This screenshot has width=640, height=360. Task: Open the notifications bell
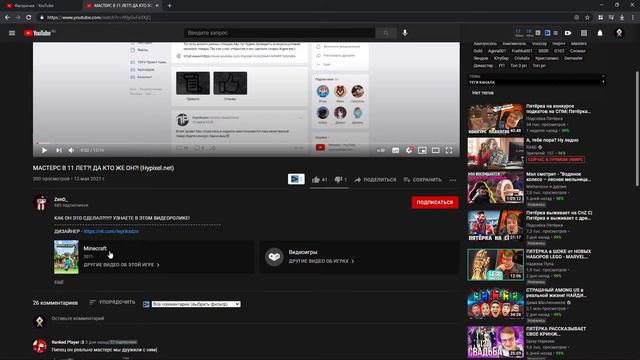(600, 33)
